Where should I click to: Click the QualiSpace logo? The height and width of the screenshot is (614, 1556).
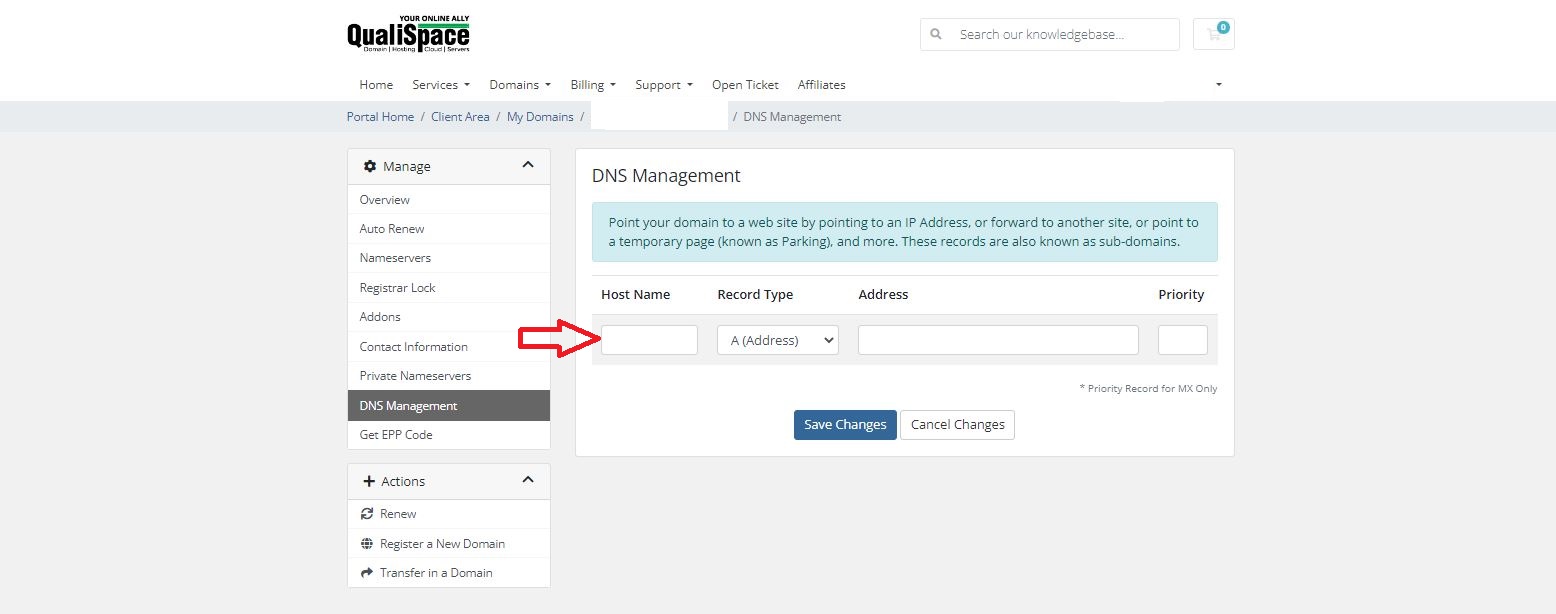[x=410, y=33]
